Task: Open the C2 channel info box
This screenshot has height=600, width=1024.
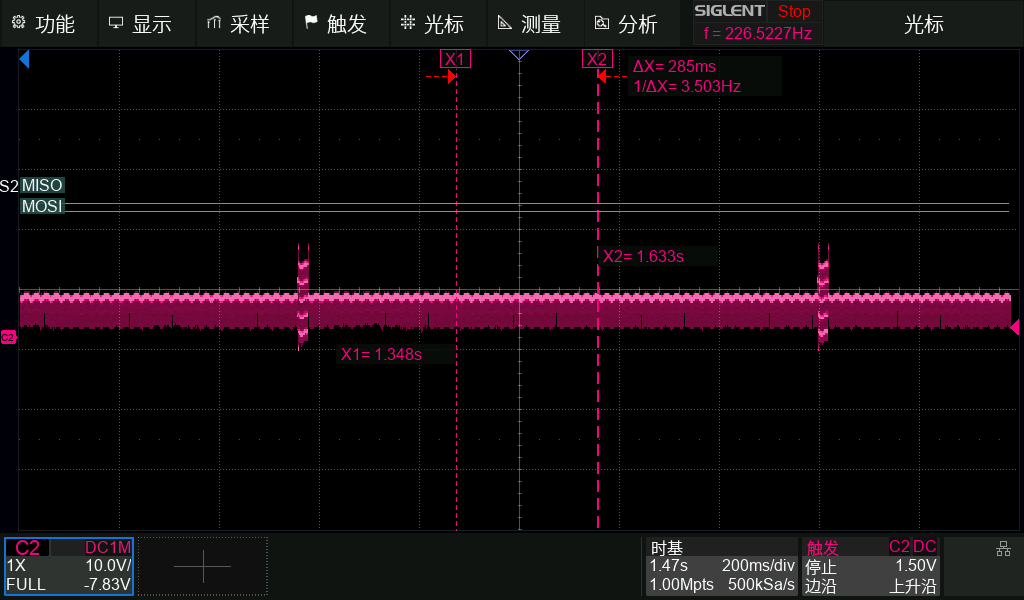Action: 69,566
